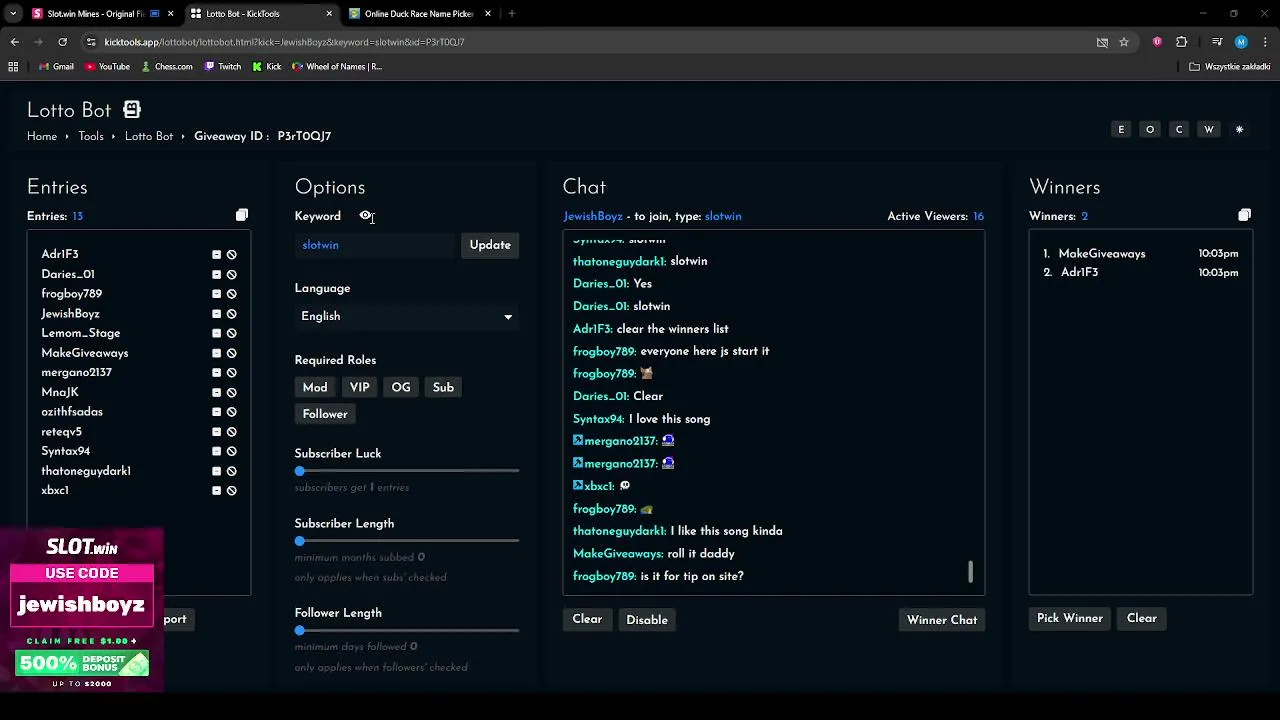Image resolution: width=1280 pixels, height=720 pixels.
Task: Open the Chrome profile avatar M
Action: pyautogui.click(x=1241, y=42)
